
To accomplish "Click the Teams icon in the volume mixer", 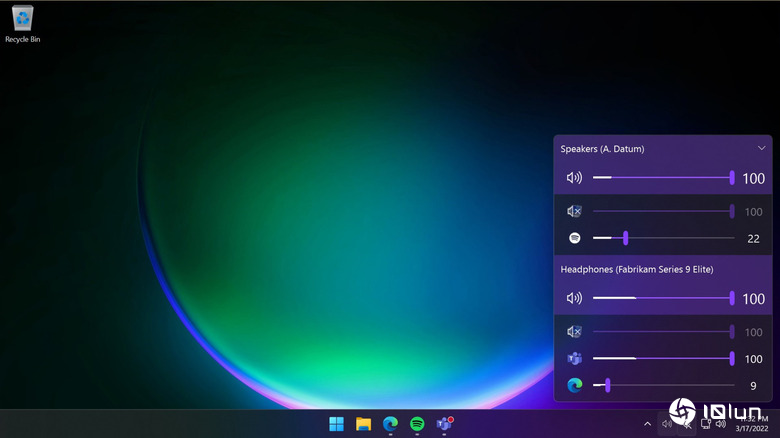I will coord(575,358).
